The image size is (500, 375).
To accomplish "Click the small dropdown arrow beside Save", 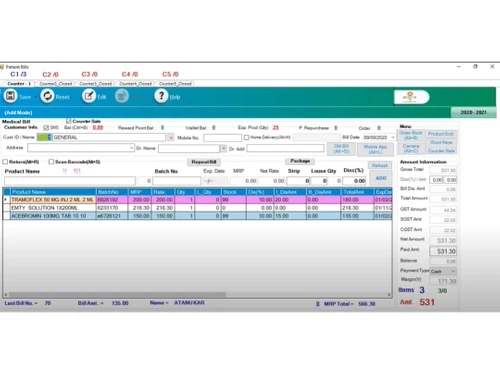I will (36, 97).
